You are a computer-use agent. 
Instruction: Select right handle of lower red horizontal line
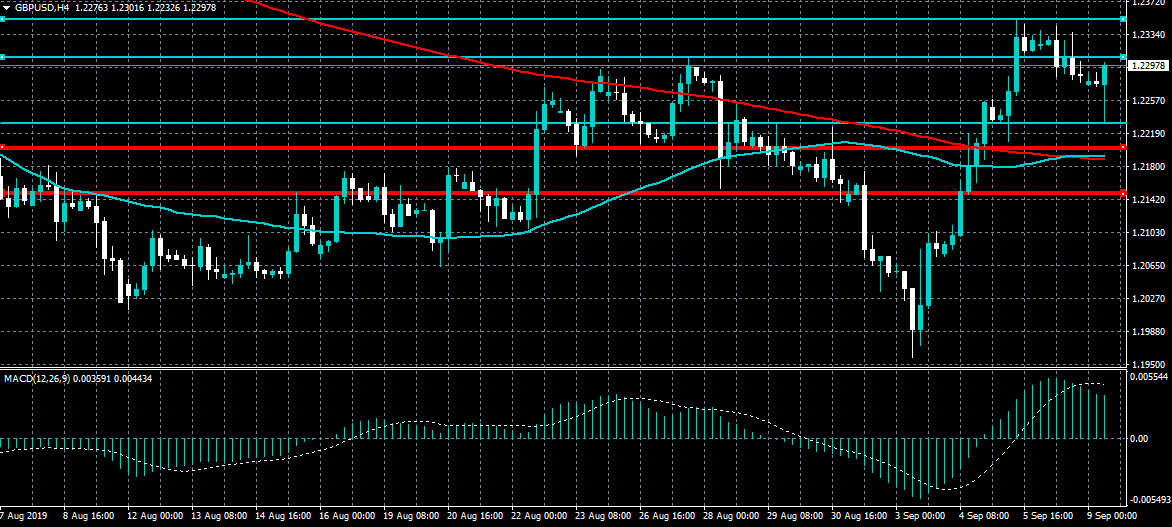(x=1123, y=194)
